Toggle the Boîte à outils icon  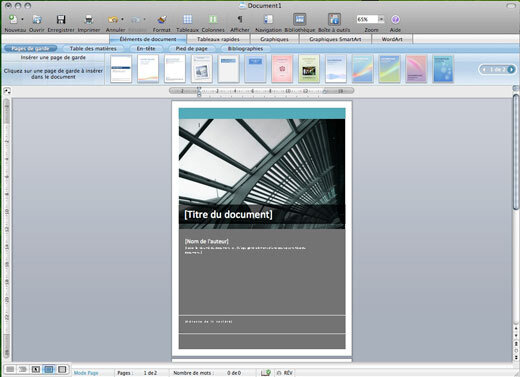[334, 19]
